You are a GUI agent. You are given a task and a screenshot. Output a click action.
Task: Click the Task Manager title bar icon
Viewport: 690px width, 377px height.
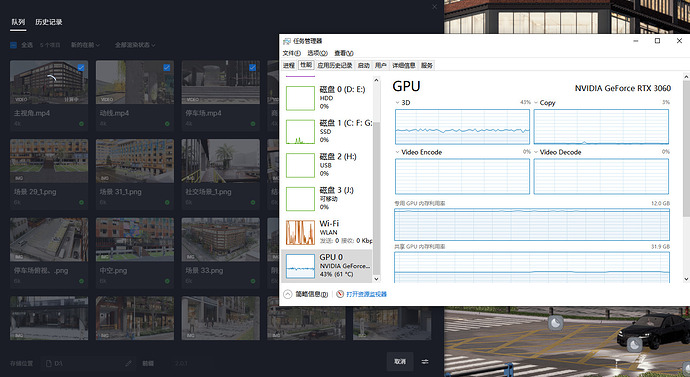(x=286, y=41)
